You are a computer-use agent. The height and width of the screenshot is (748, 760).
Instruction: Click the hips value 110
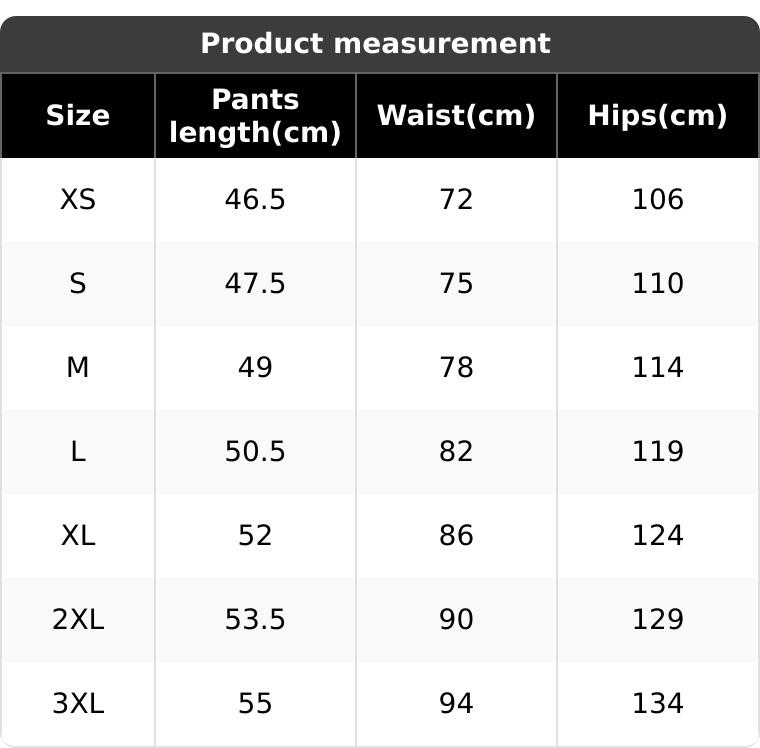(x=657, y=284)
